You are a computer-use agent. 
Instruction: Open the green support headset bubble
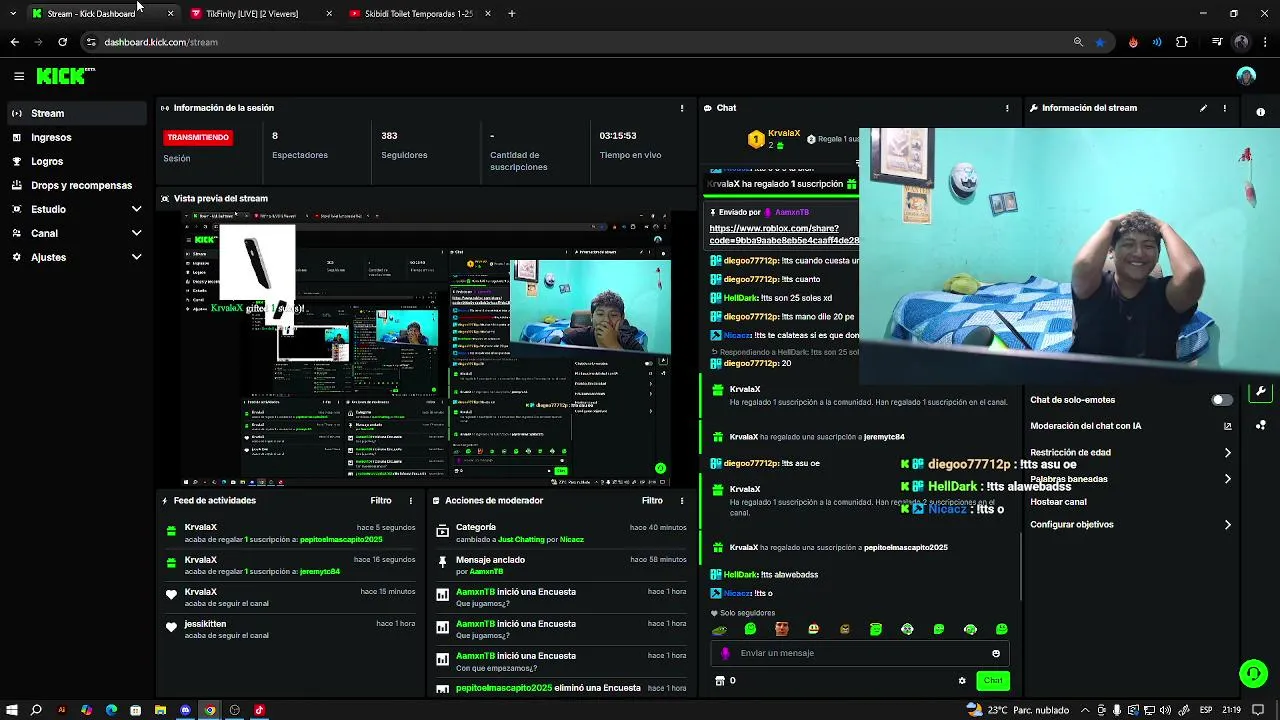1253,673
